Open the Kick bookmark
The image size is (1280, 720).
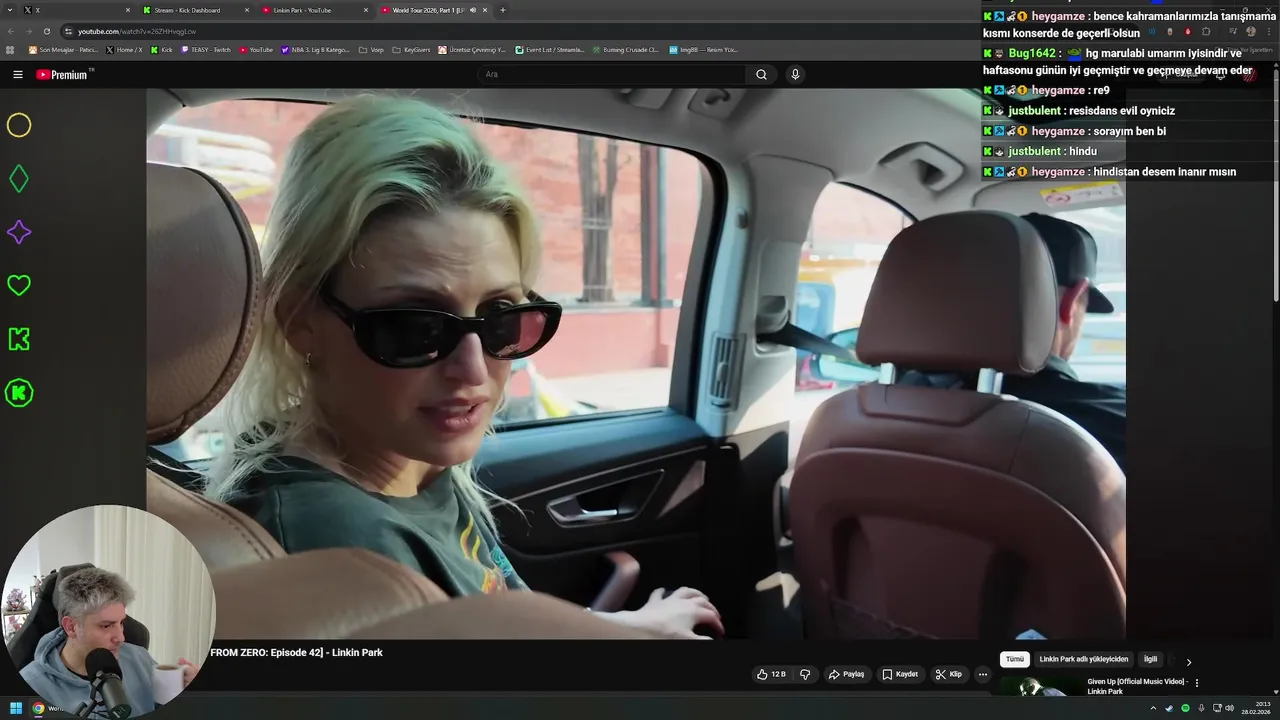[x=162, y=50]
